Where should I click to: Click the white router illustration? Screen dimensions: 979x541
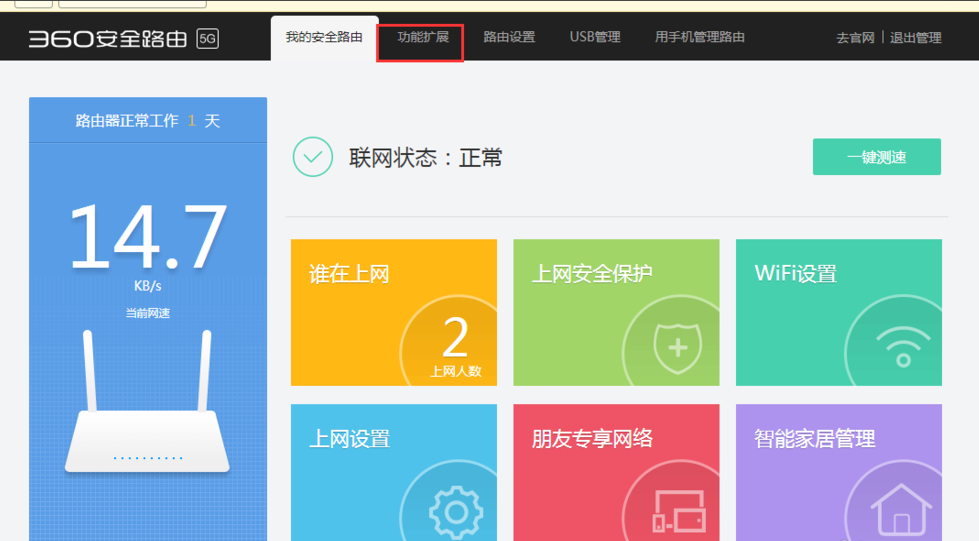pyautogui.click(x=147, y=401)
